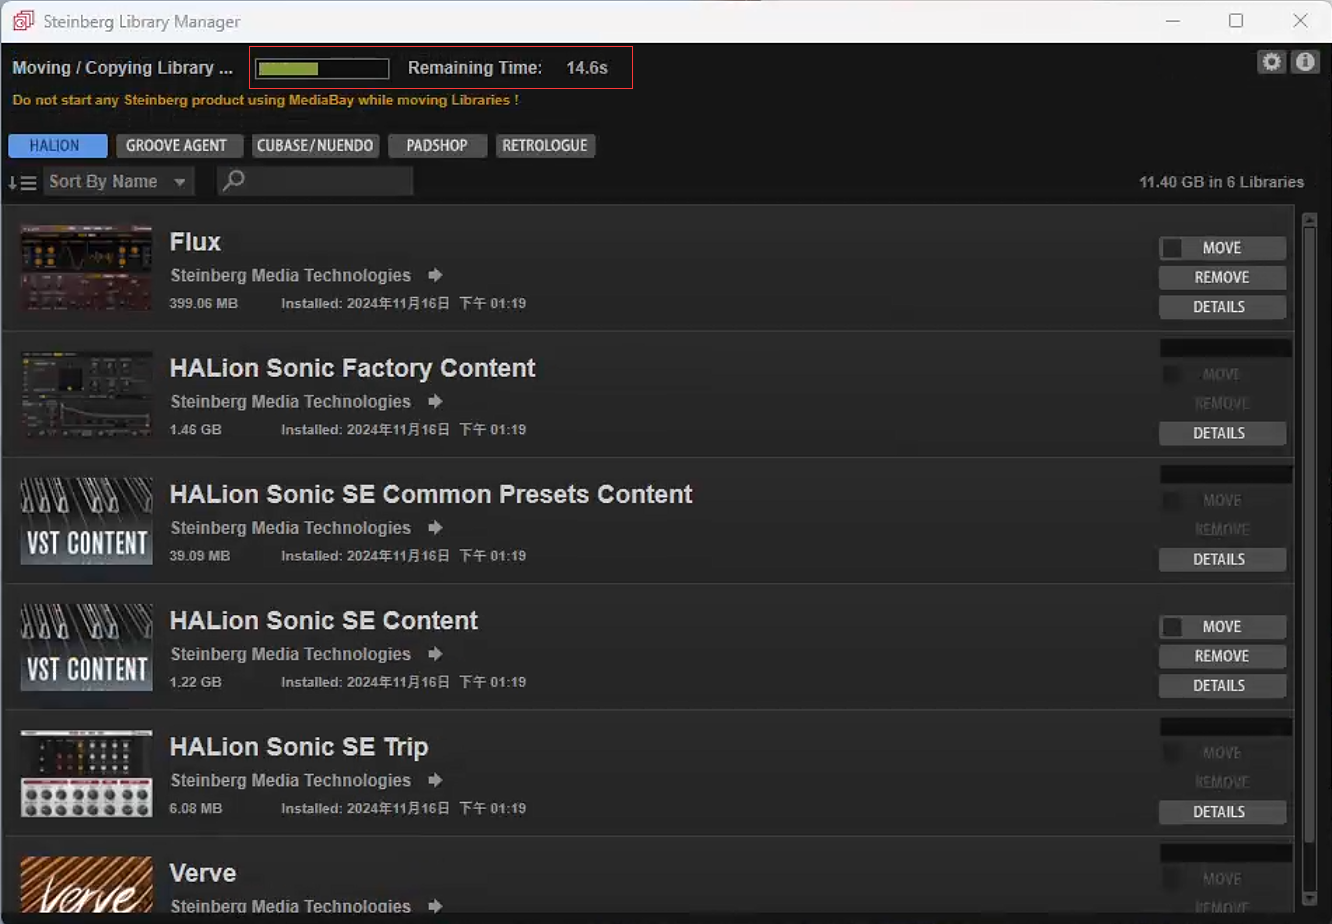
Task: Open HALion Sonic SE Common Presets DETAILS
Action: tap(1222, 559)
